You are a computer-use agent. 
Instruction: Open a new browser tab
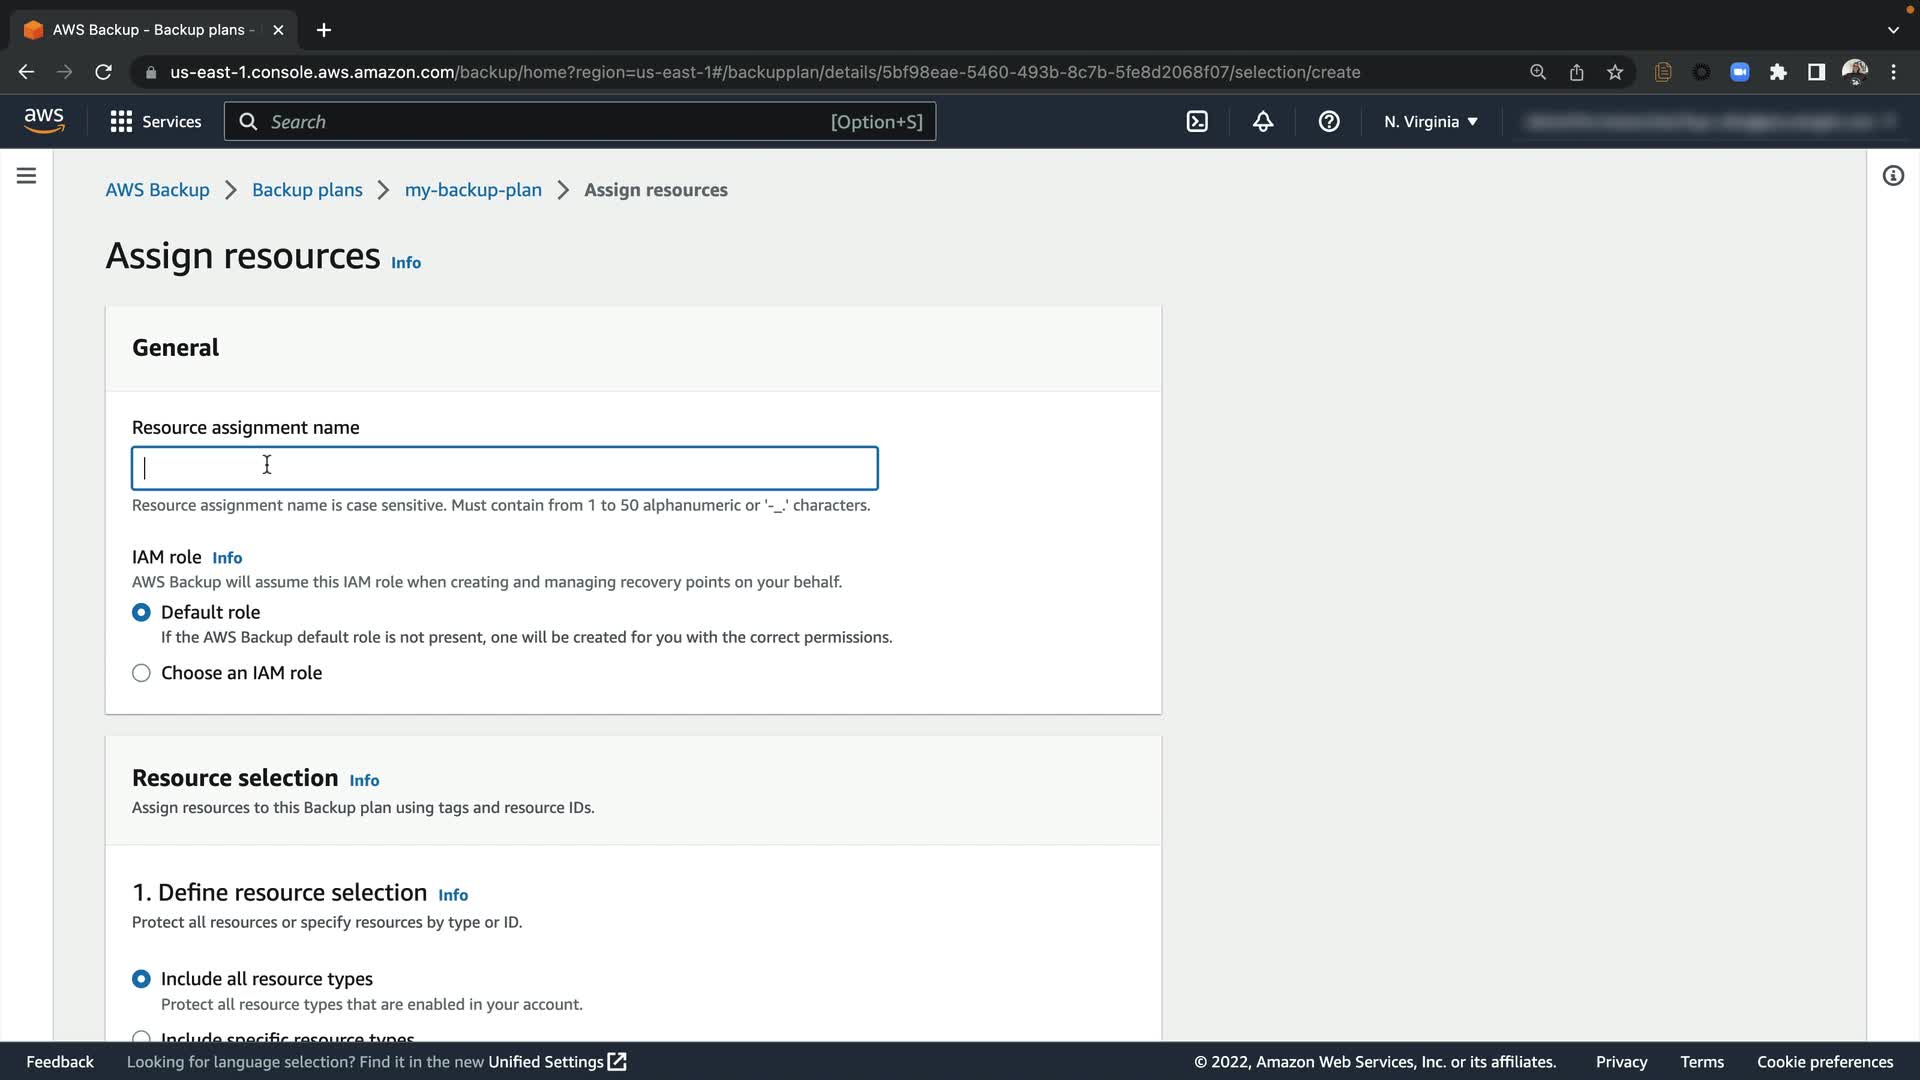(x=324, y=30)
